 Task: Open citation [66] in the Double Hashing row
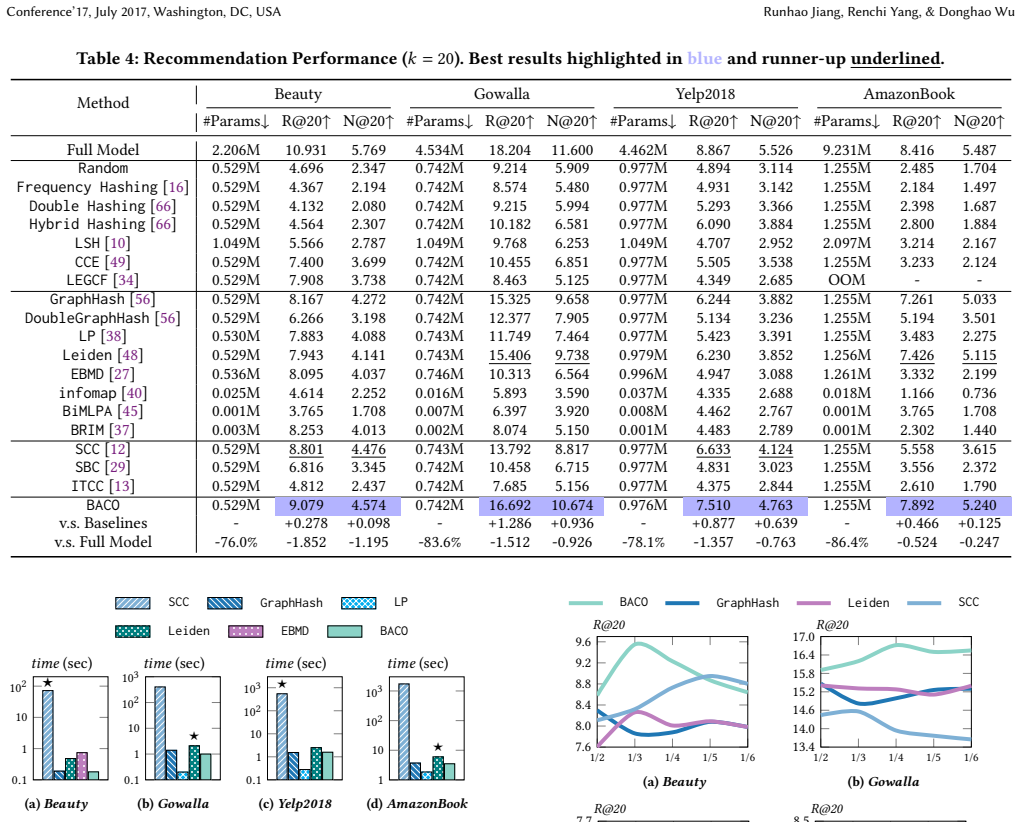[163, 206]
